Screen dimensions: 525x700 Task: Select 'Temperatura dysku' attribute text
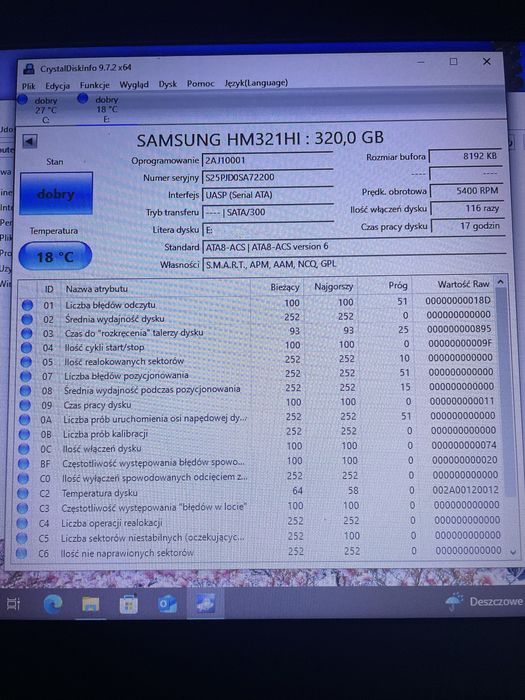tap(100, 493)
